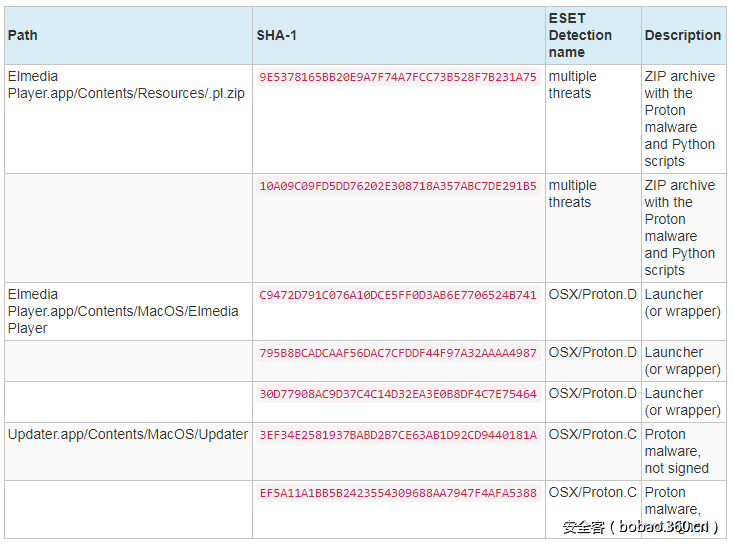Click the hash beginning with 795B8BCADCAA
Viewport: 733px width, 545px height.
[398, 353]
